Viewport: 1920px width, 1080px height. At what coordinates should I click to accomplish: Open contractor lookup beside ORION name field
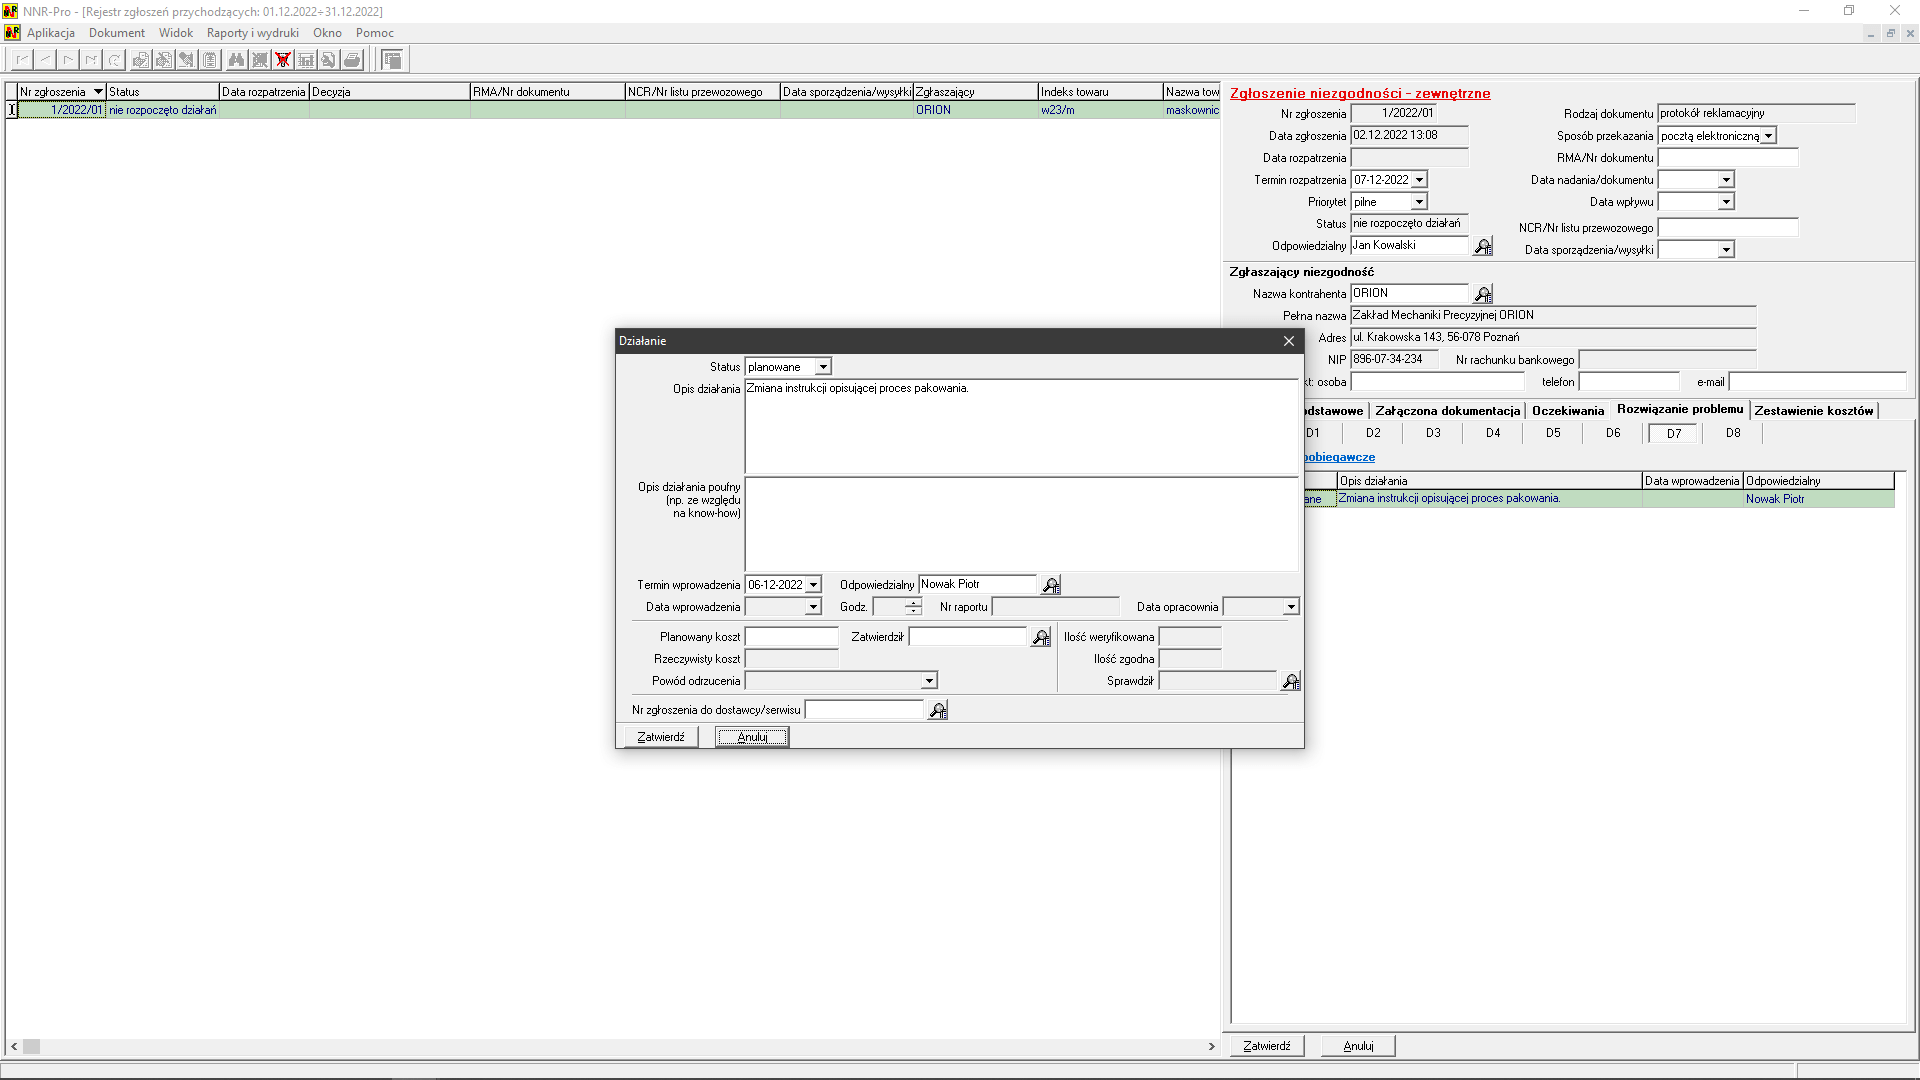[1483, 294]
